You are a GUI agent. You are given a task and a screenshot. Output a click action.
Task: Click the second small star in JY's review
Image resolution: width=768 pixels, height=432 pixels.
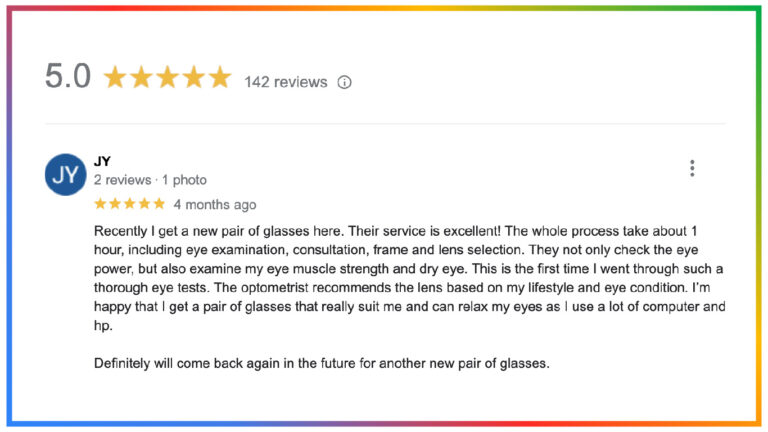(115, 204)
